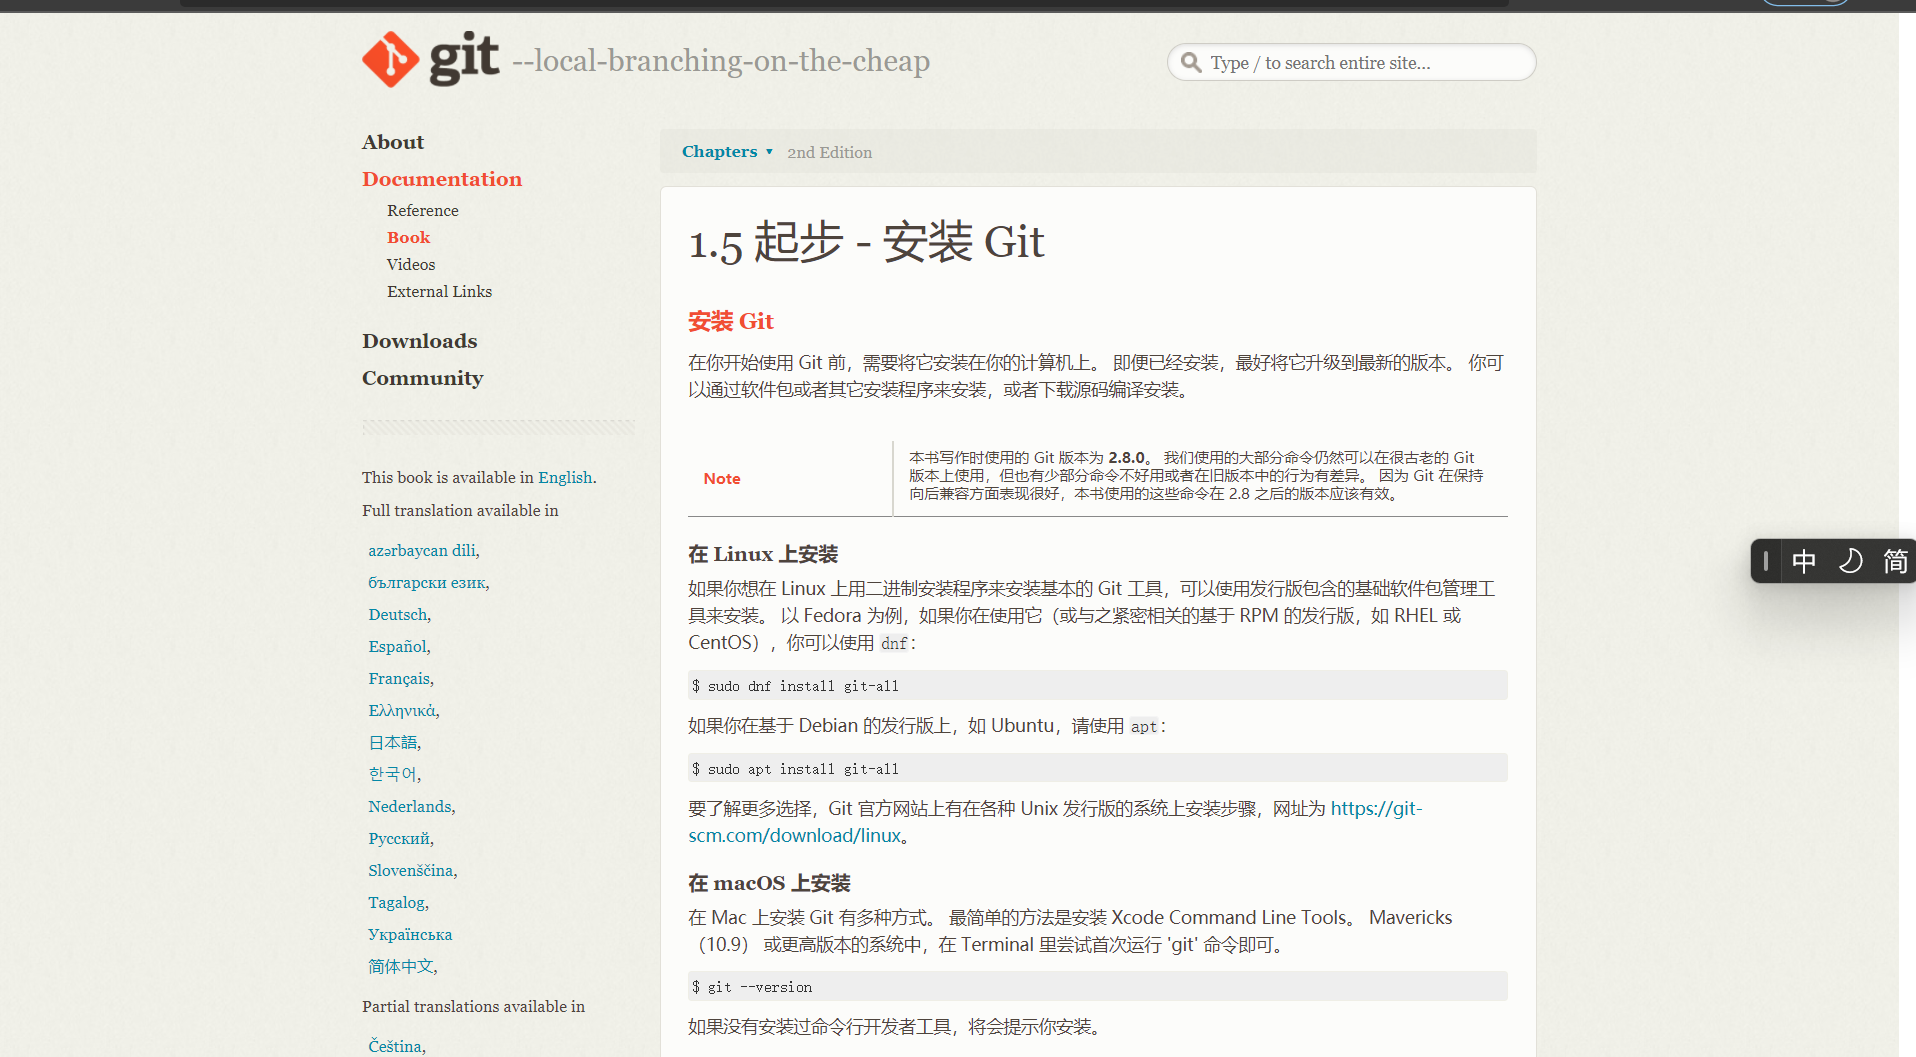The height and width of the screenshot is (1057, 1916).
Task: Toggle the IME Chinese/English mode button
Action: point(1804,561)
